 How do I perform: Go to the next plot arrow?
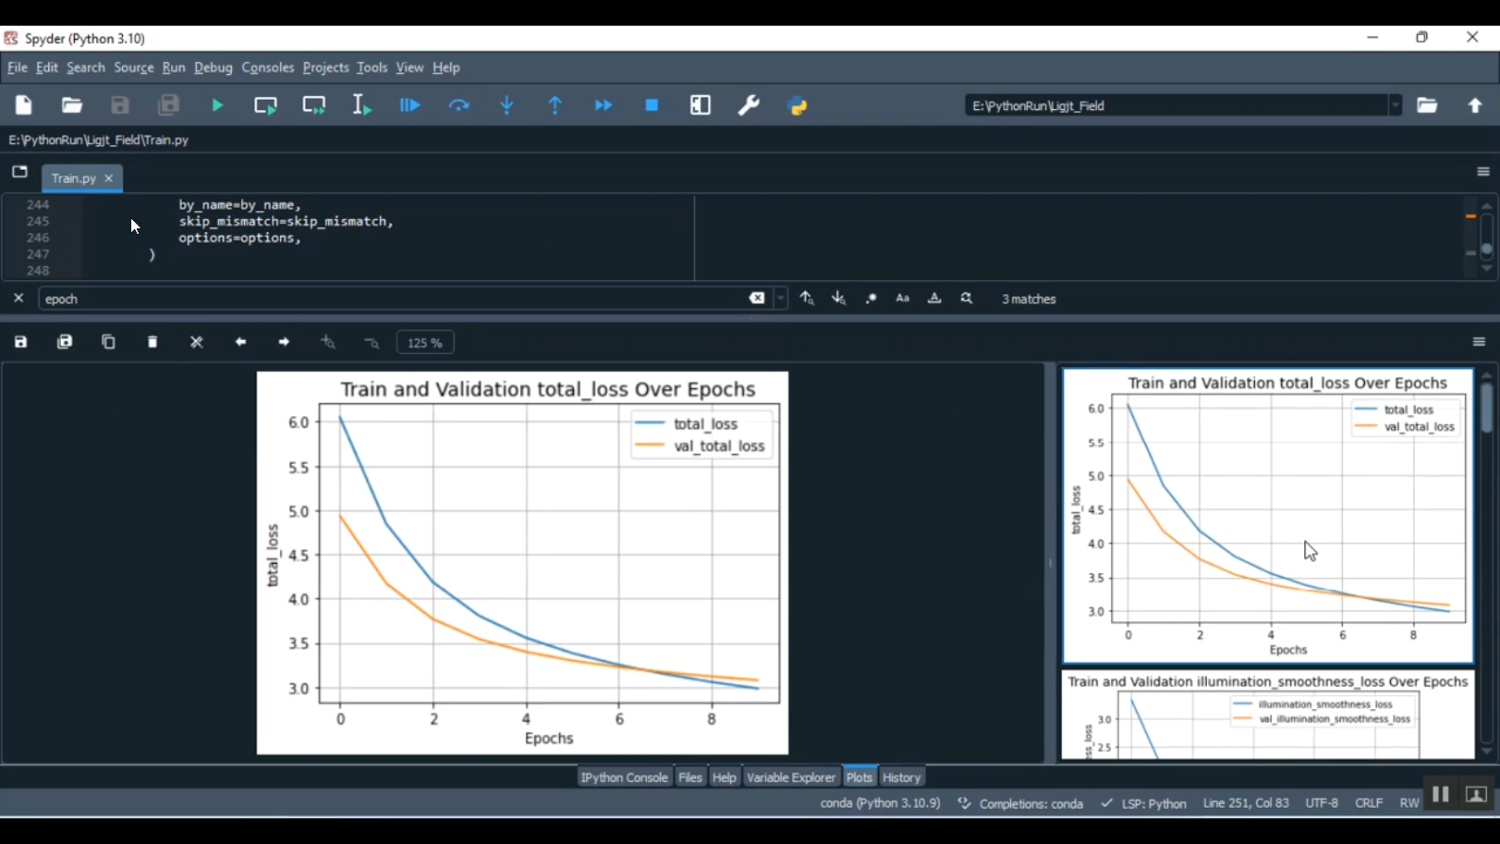(x=284, y=342)
